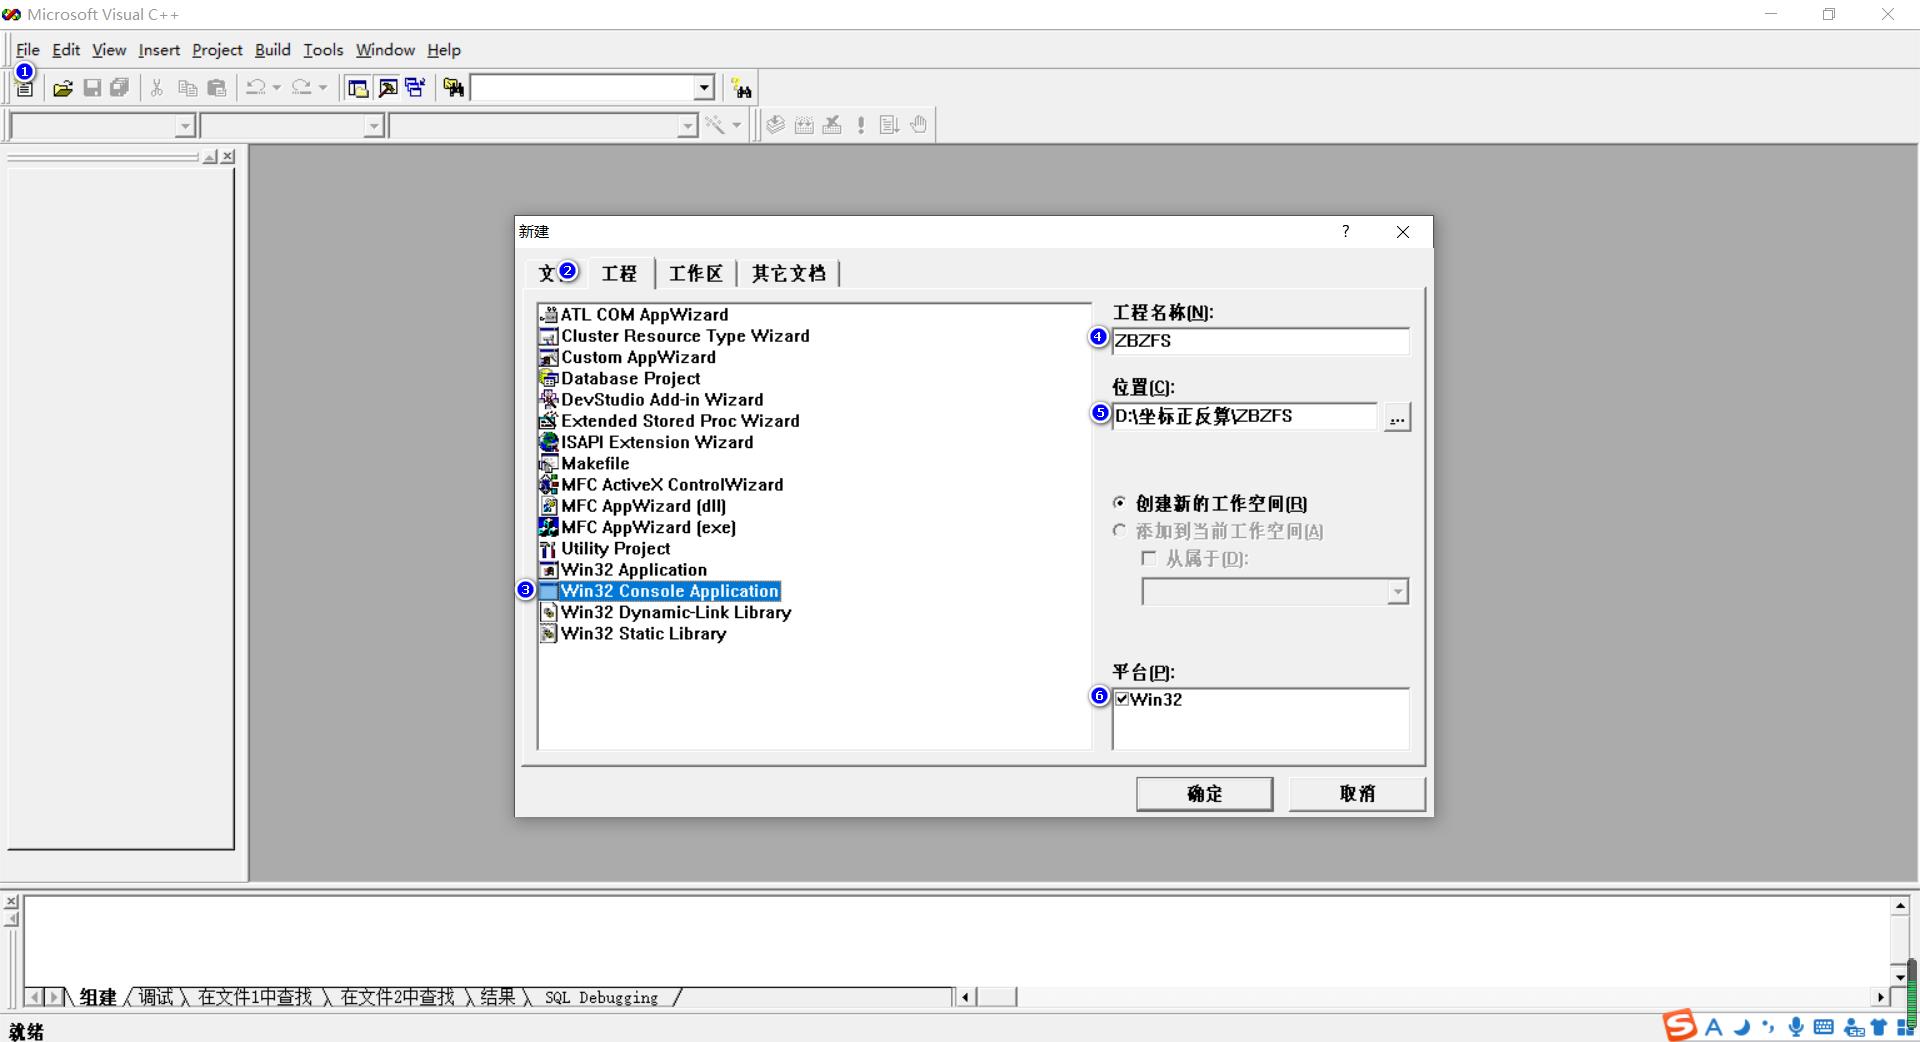1920x1042 pixels.
Task: Click the Insert Breakpoint hand icon
Action: tap(918, 125)
